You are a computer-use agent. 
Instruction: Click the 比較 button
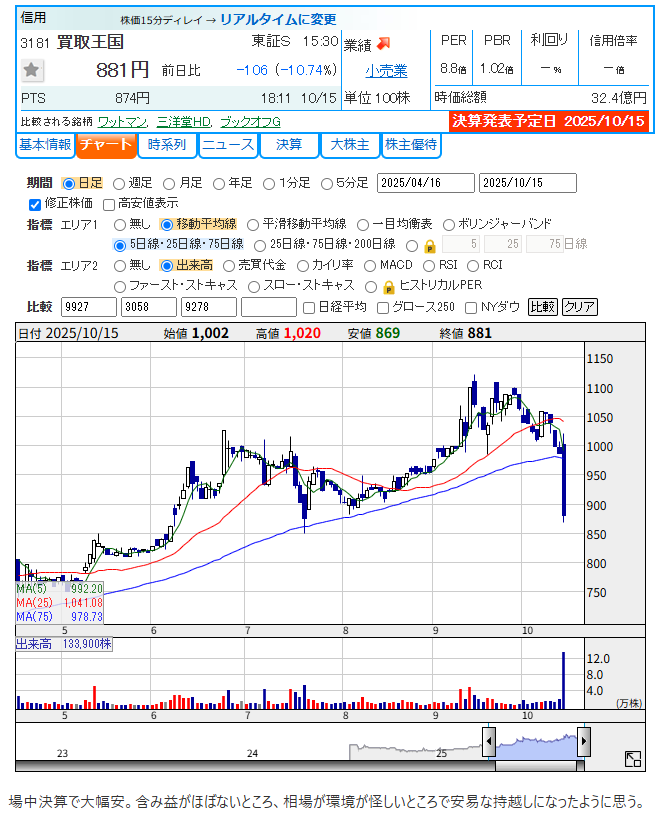point(543,307)
